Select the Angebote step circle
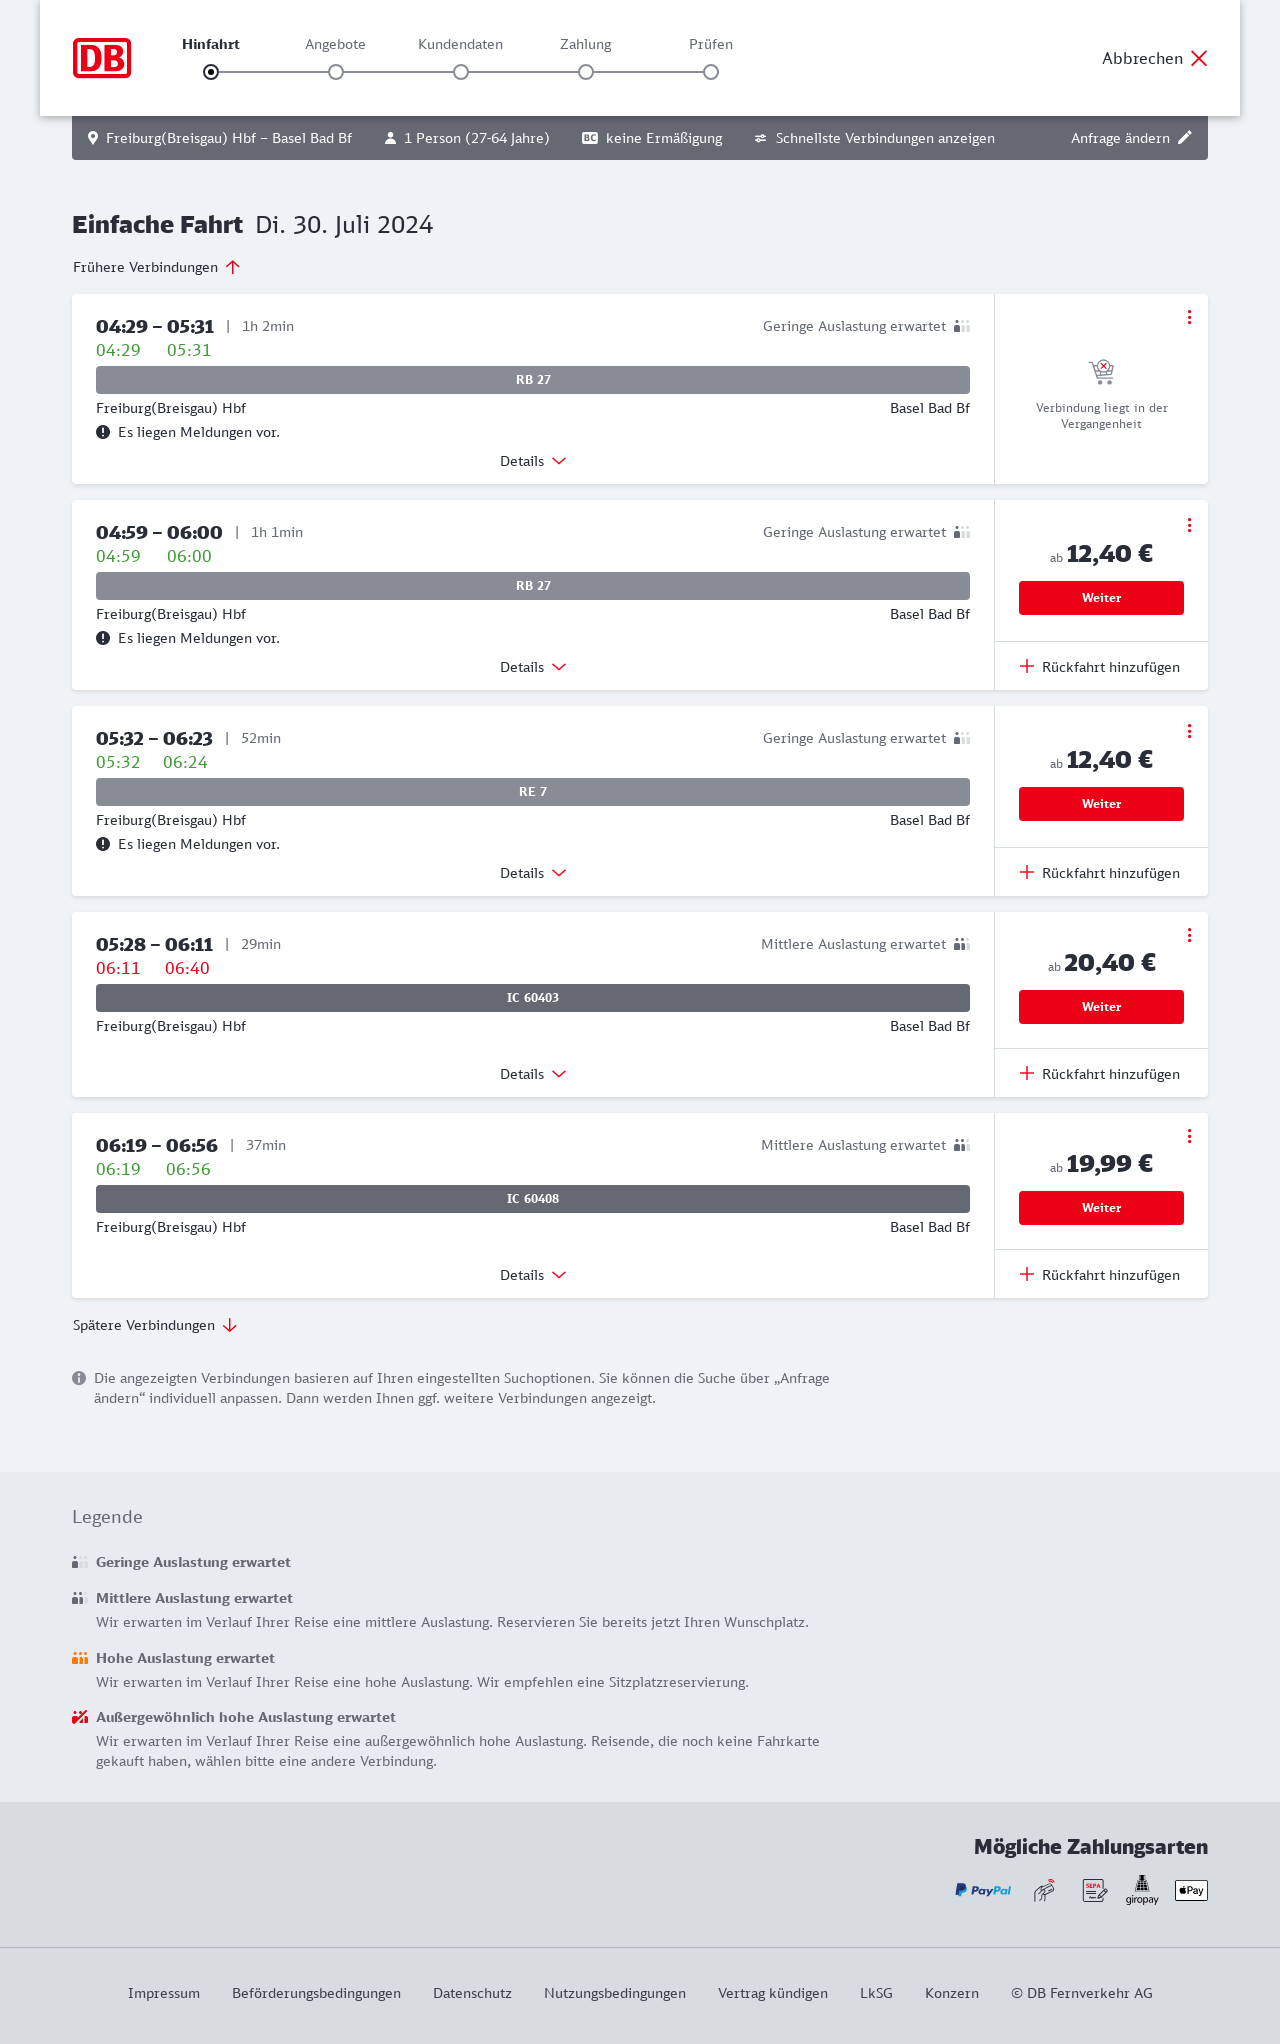 [x=336, y=72]
